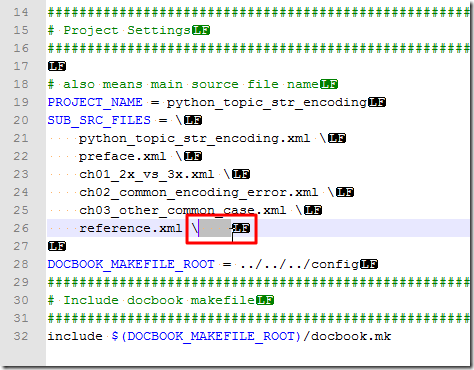Click the include keyword on line 32

(x=75, y=336)
